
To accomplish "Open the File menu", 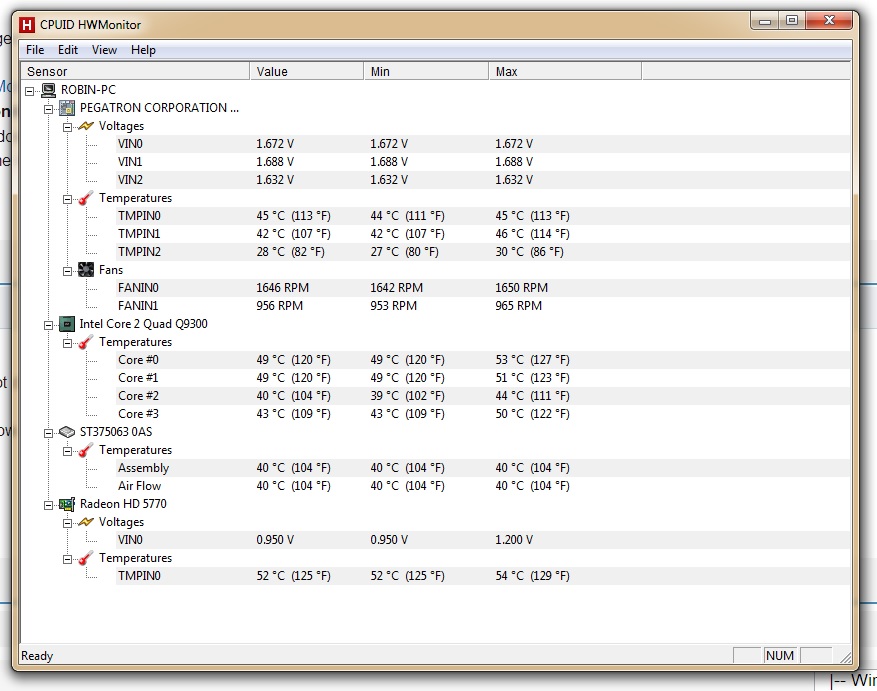I will 35,50.
